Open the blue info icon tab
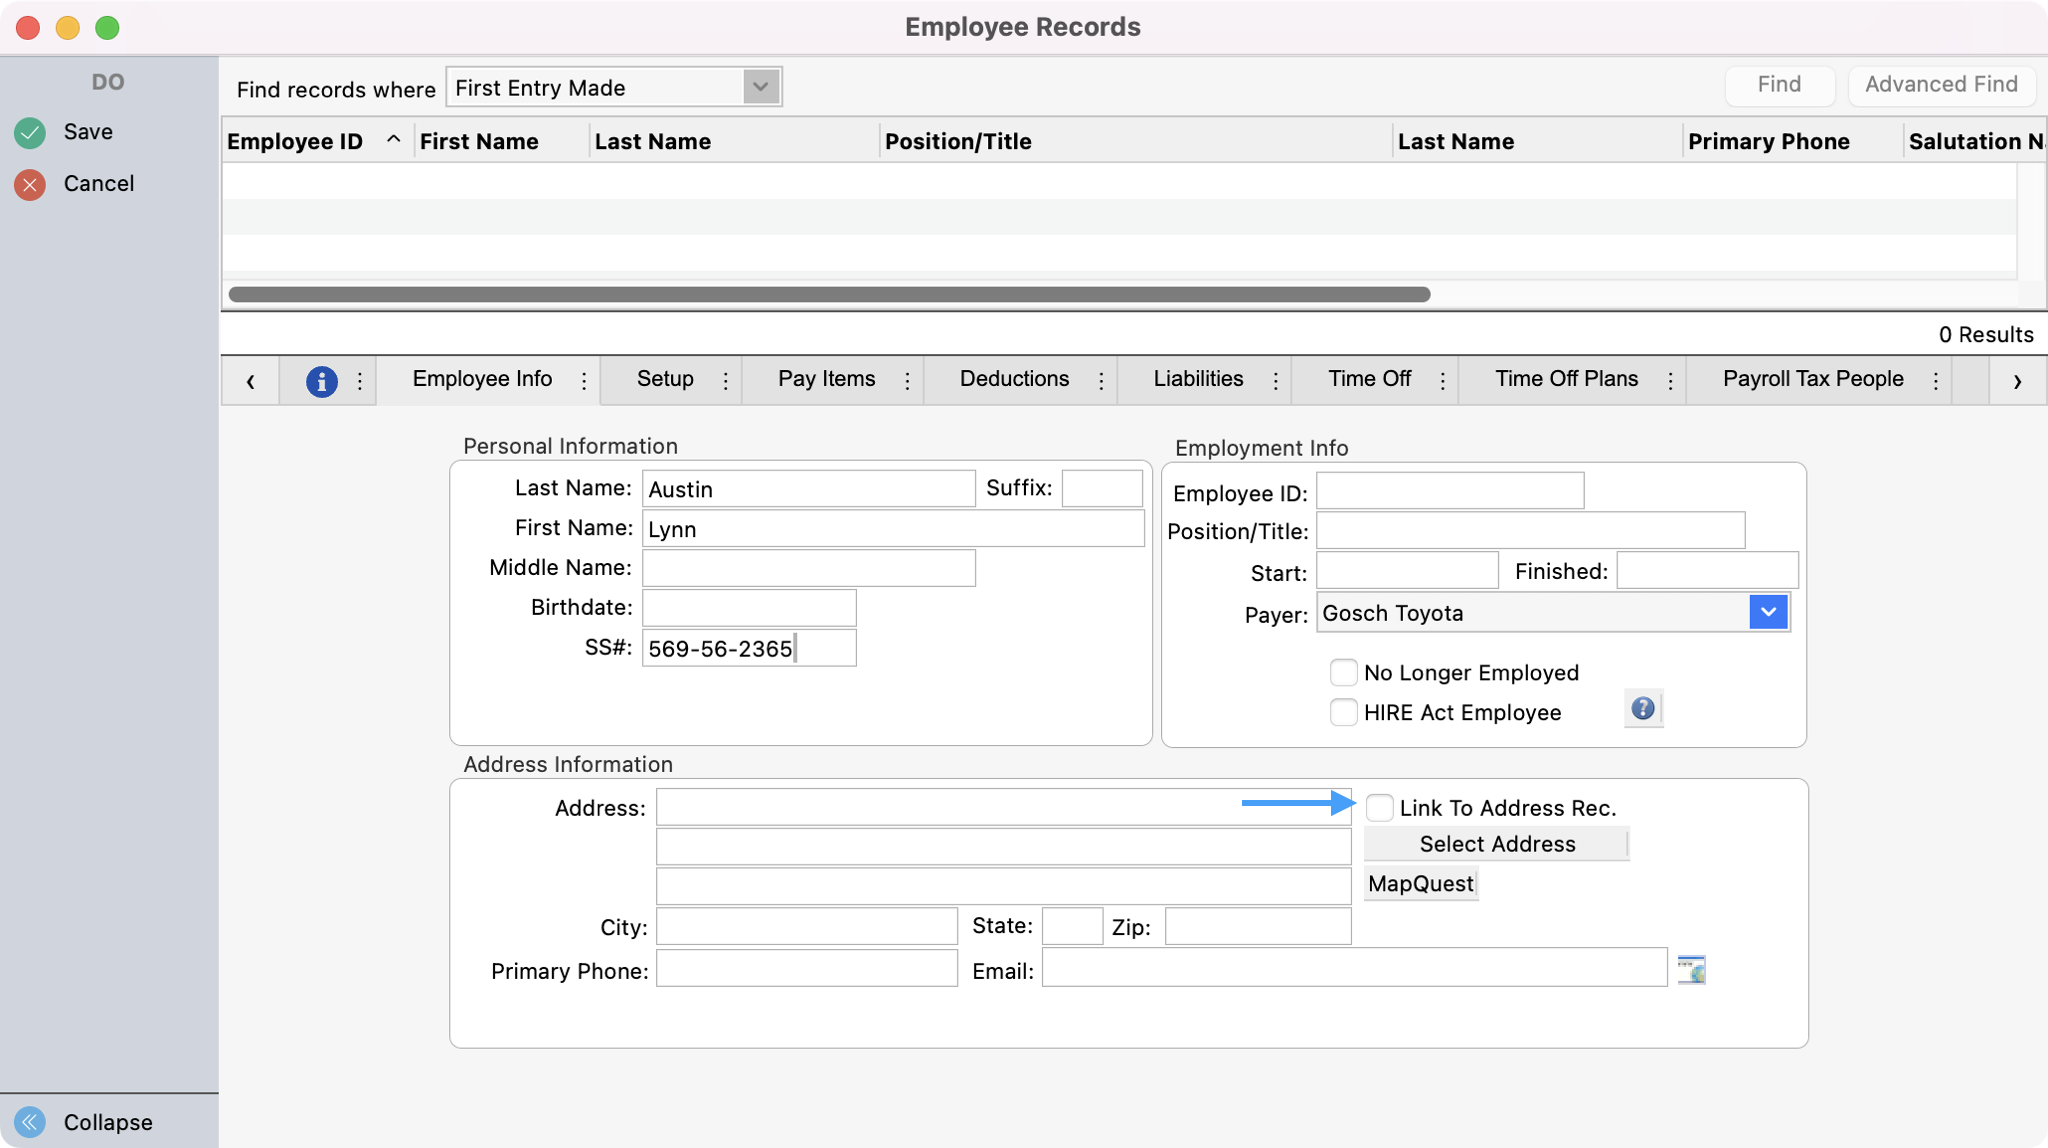Screen dimensions: 2048x1148 click(x=321, y=381)
